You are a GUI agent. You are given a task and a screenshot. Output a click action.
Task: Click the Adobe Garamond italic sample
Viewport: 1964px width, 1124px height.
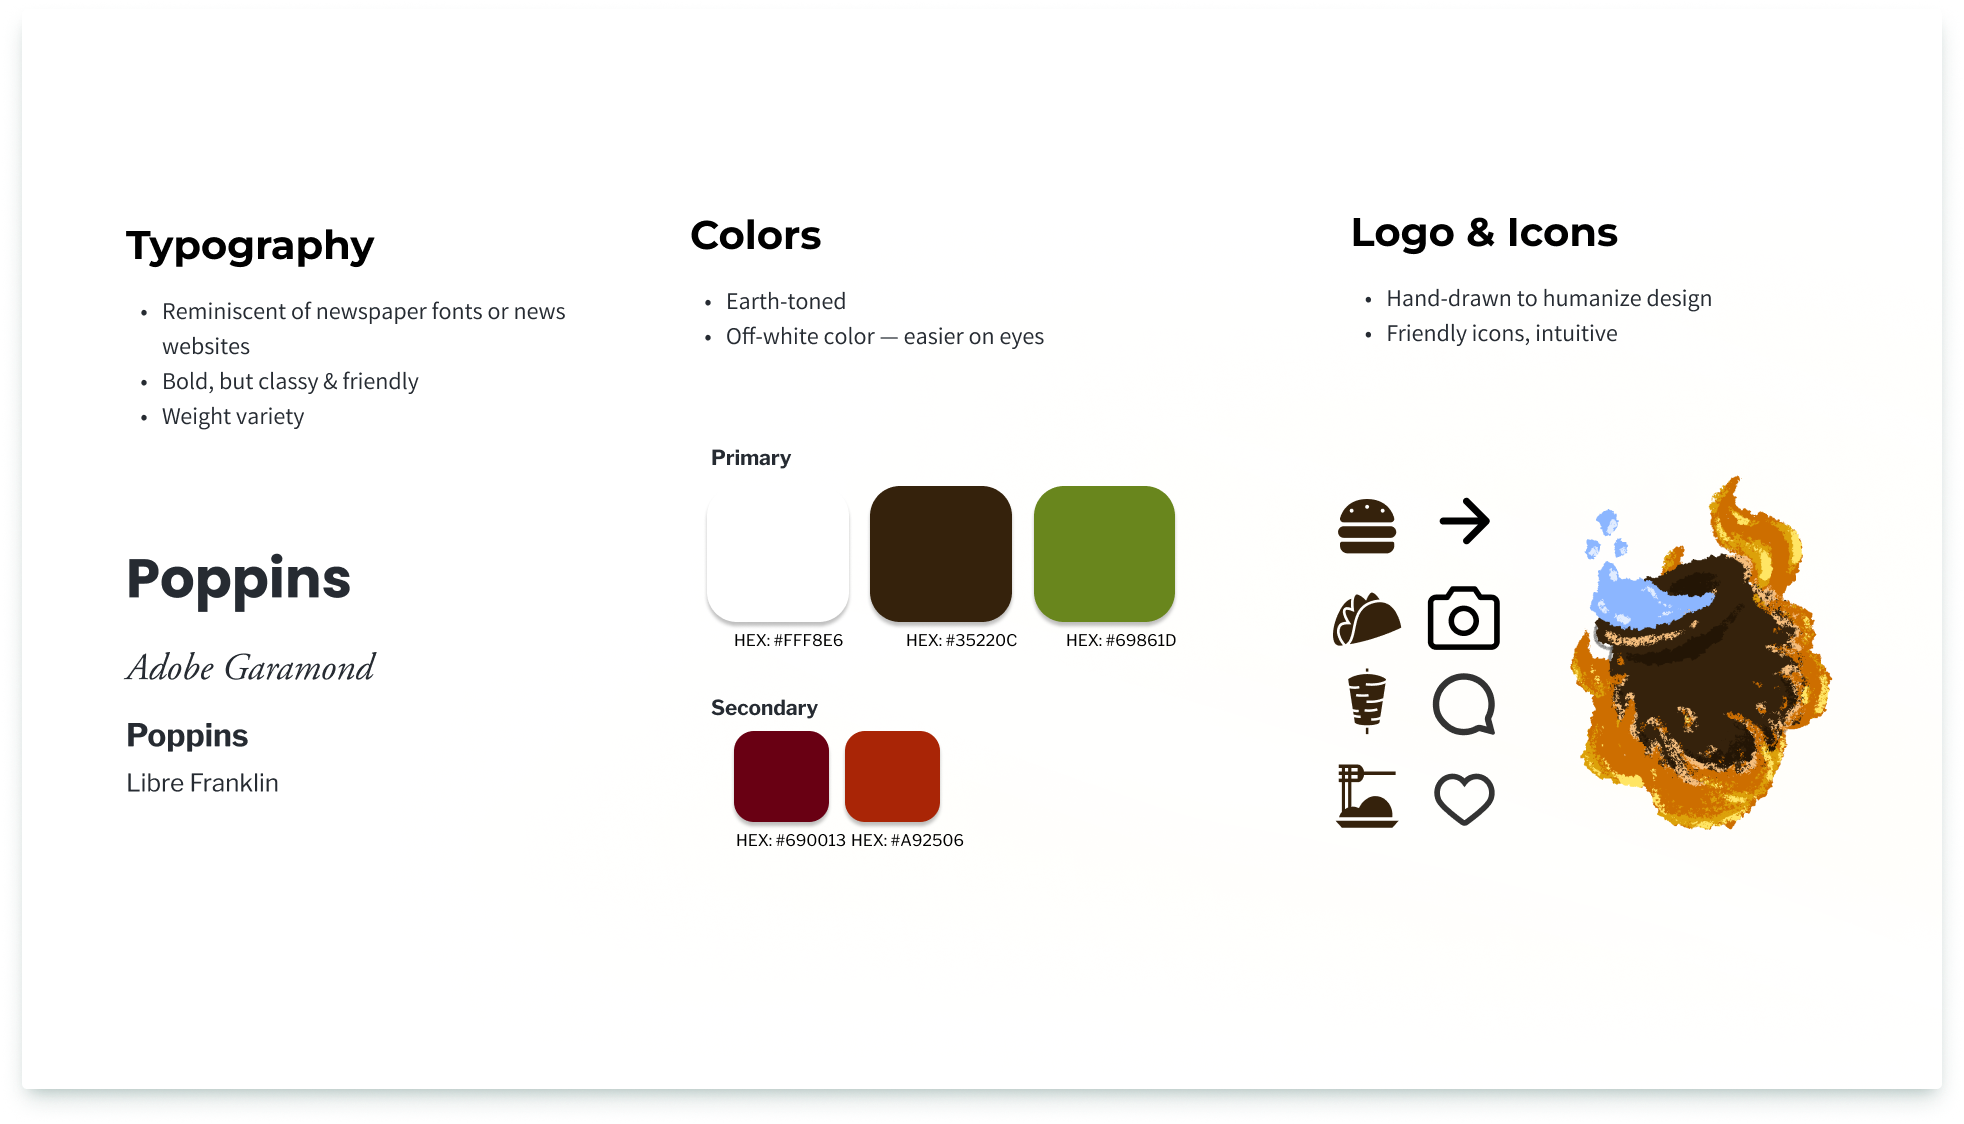[x=250, y=668]
